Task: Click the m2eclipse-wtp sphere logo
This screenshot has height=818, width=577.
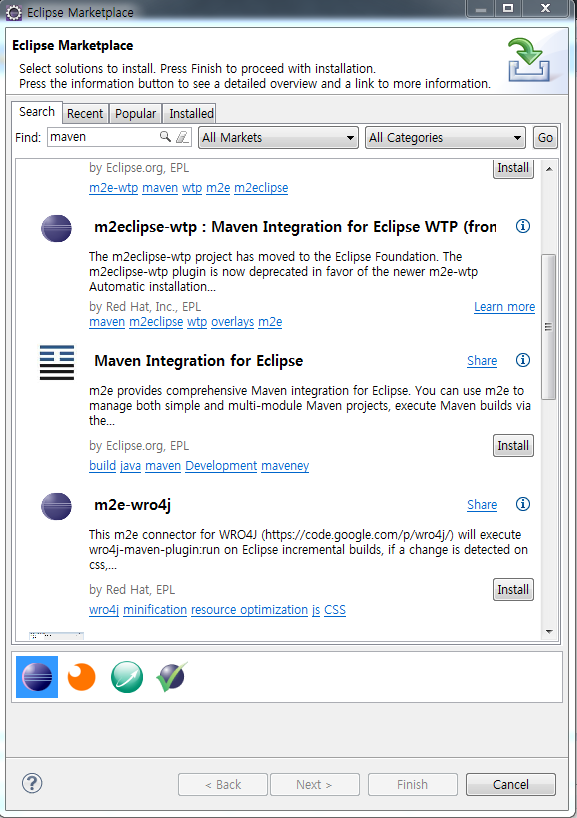Action: [x=56, y=228]
